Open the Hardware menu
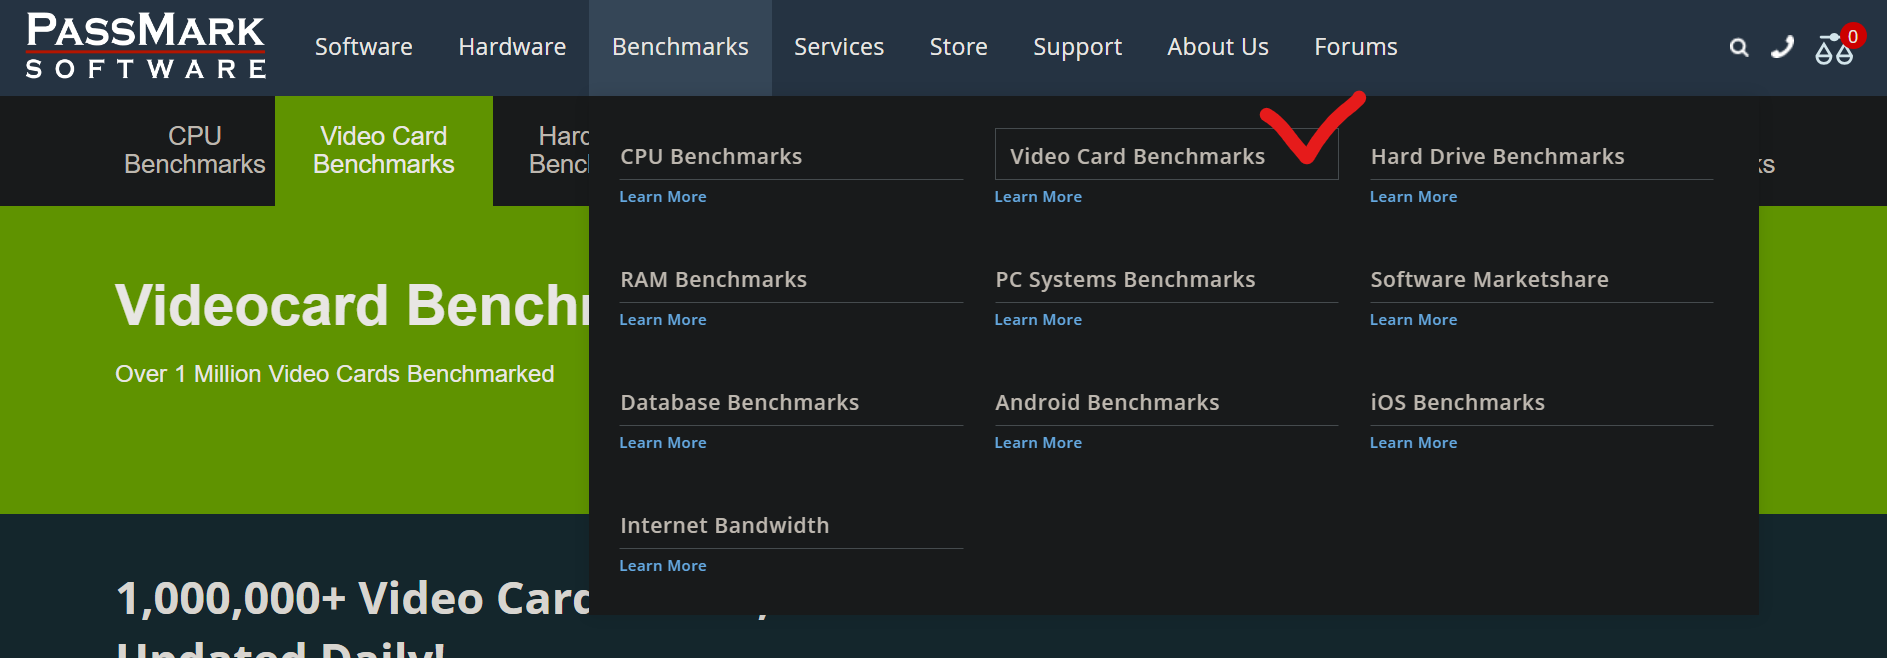 (512, 47)
